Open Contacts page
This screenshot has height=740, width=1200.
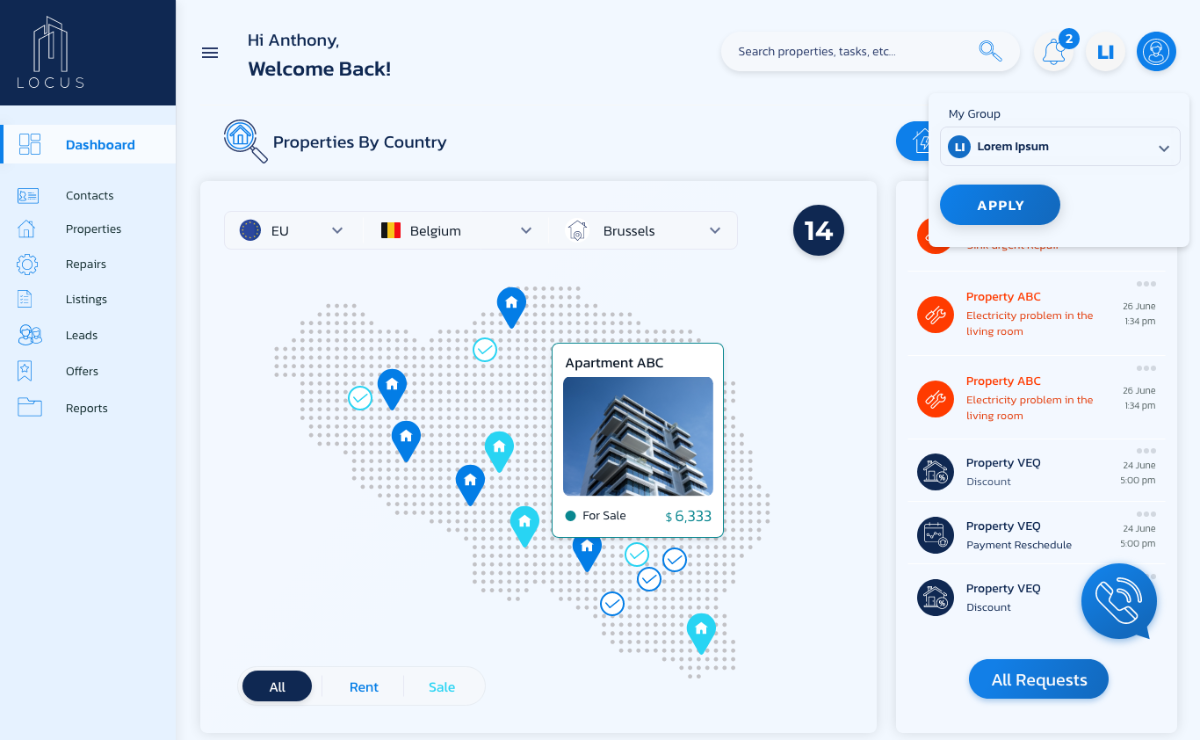[88, 195]
